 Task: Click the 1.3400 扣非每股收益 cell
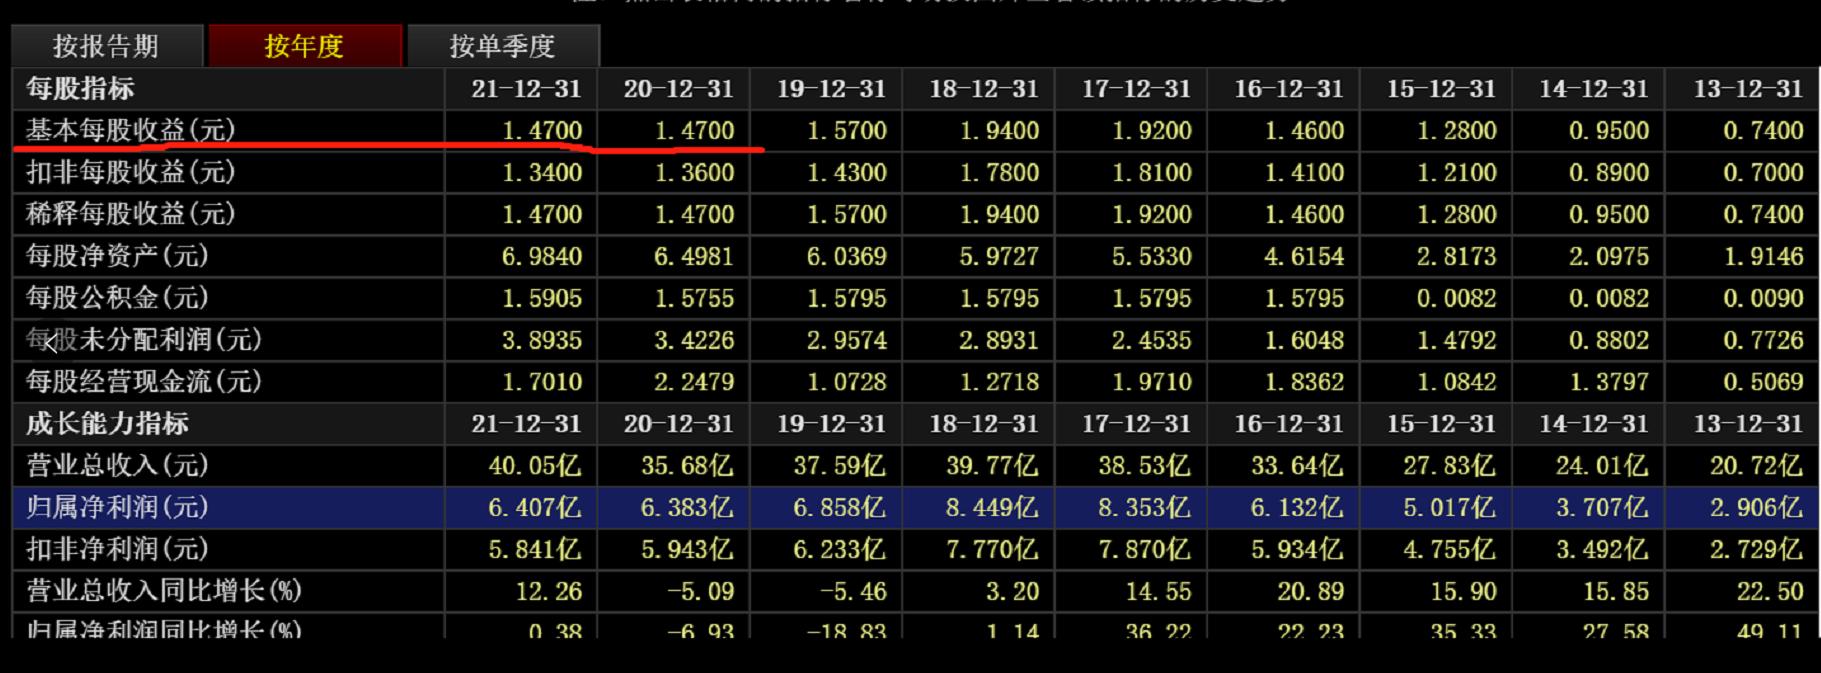click(x=542, y=173)
